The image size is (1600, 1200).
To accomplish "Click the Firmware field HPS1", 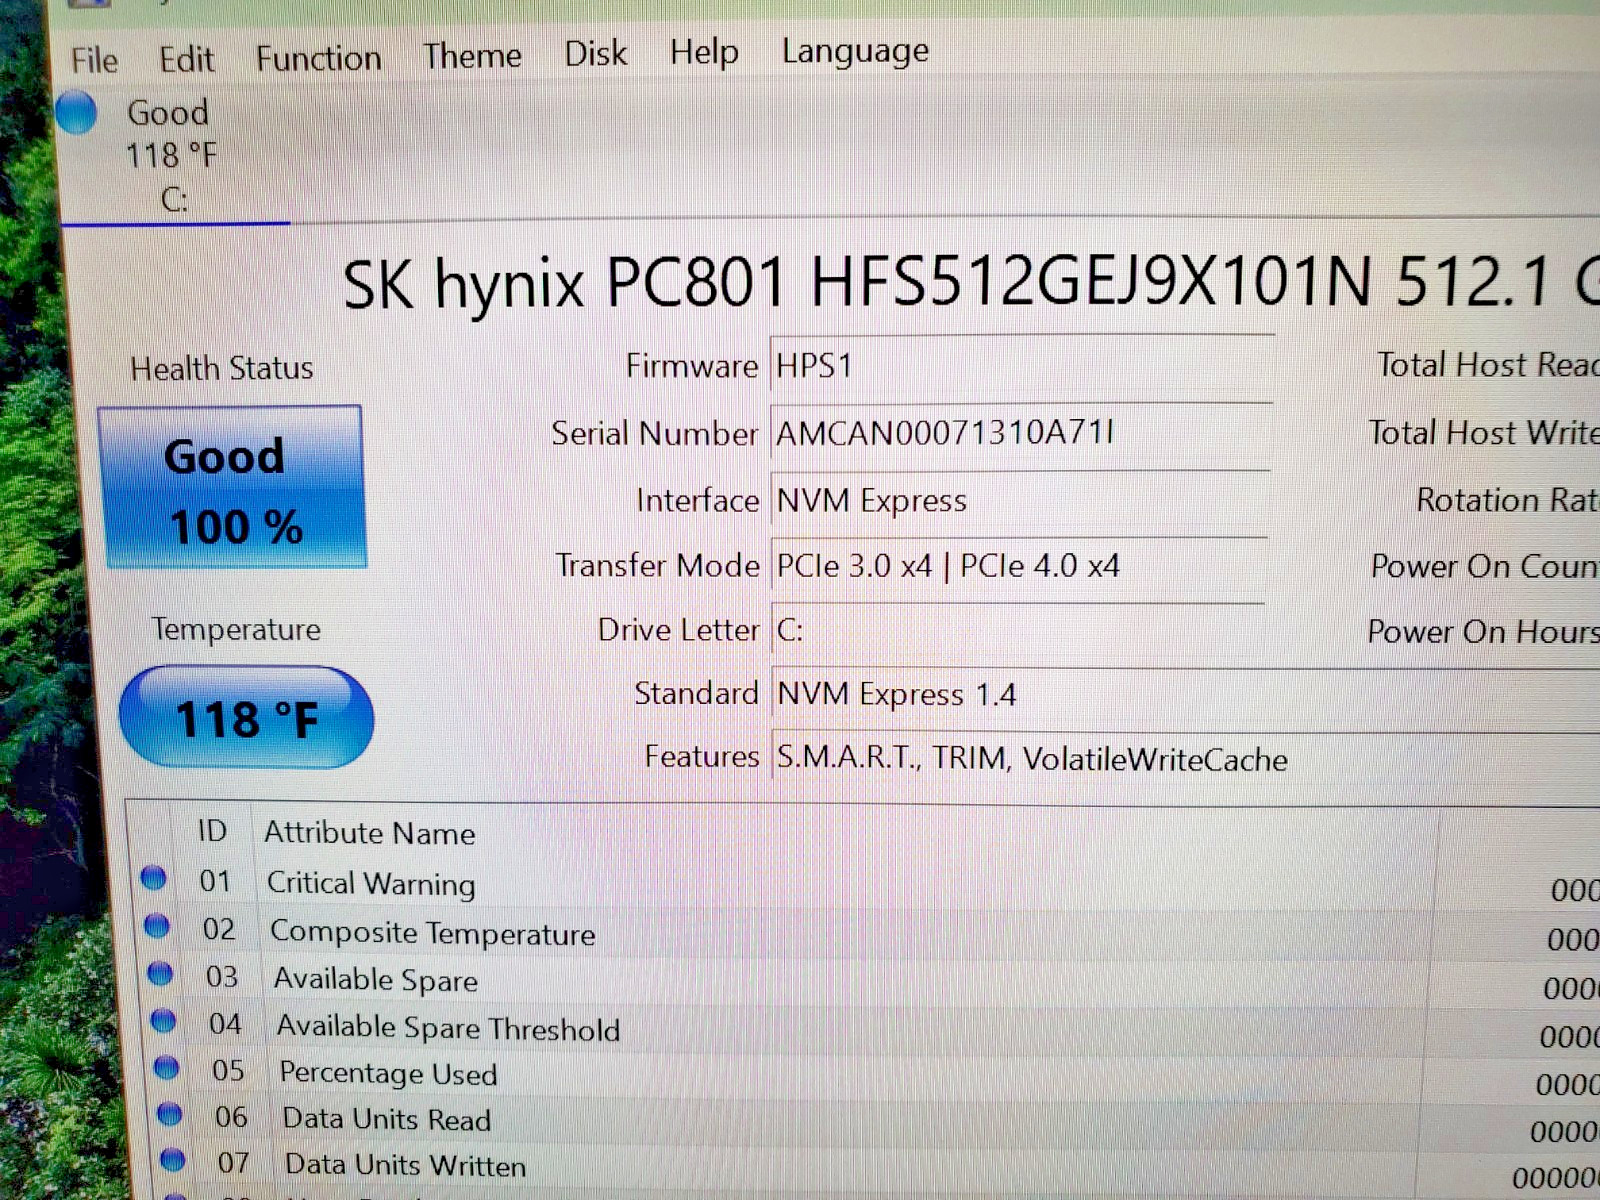I will [1020, 366].
